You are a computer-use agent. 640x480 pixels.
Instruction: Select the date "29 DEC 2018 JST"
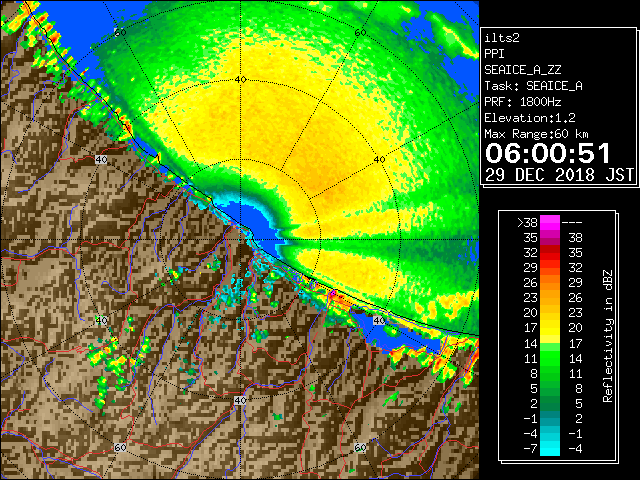point(560,175)
